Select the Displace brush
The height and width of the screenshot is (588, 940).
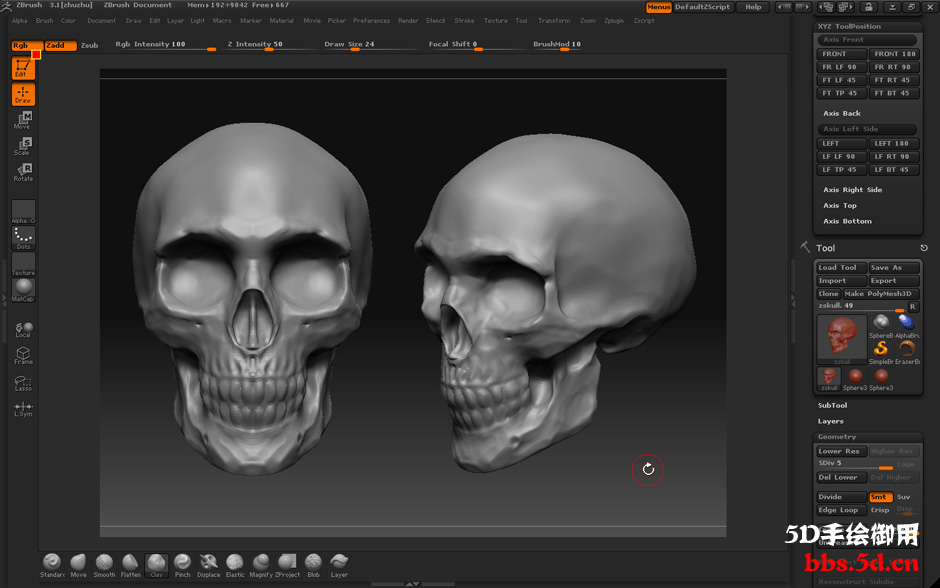tap(209, 565)
